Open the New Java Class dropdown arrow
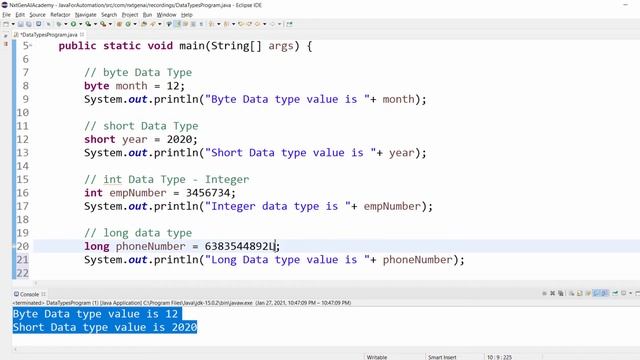Screen dimensions: 640x360 coord(135,24)
